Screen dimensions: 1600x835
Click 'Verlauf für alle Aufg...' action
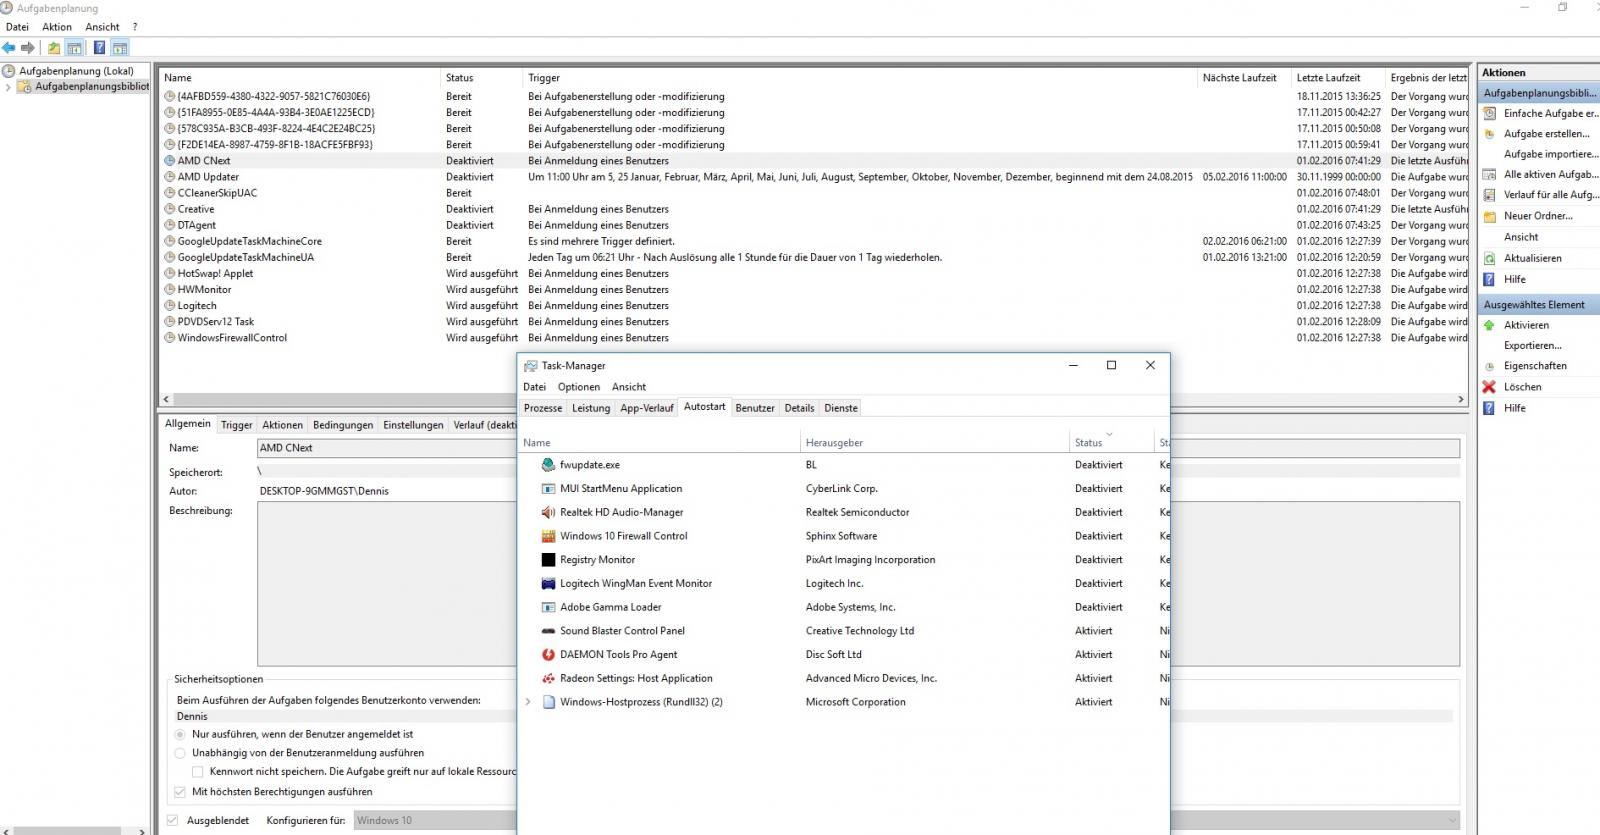1550,195
